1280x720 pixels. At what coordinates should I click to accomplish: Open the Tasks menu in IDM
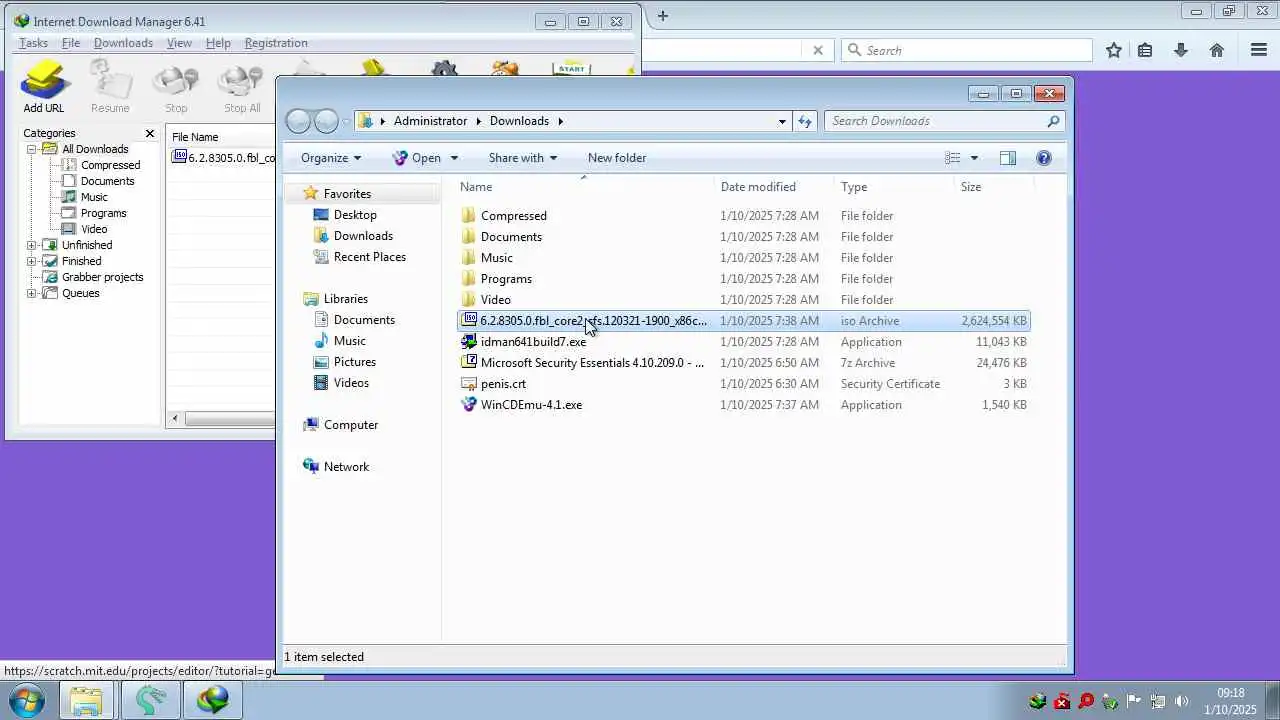point(33,43)
